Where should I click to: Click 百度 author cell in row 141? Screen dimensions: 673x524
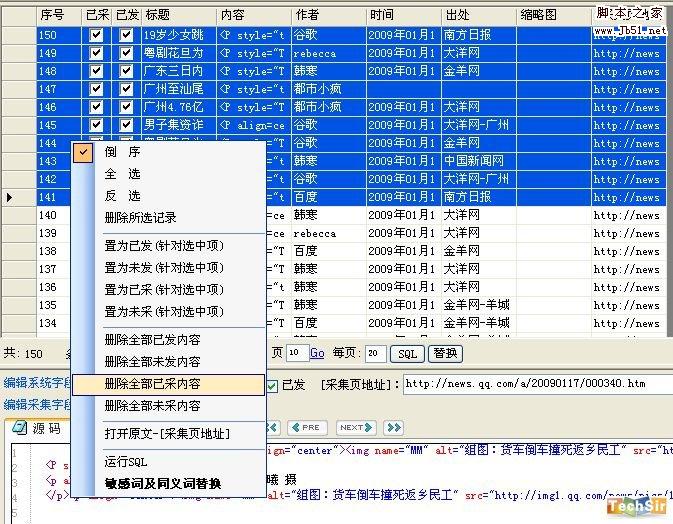coord(328,197)
